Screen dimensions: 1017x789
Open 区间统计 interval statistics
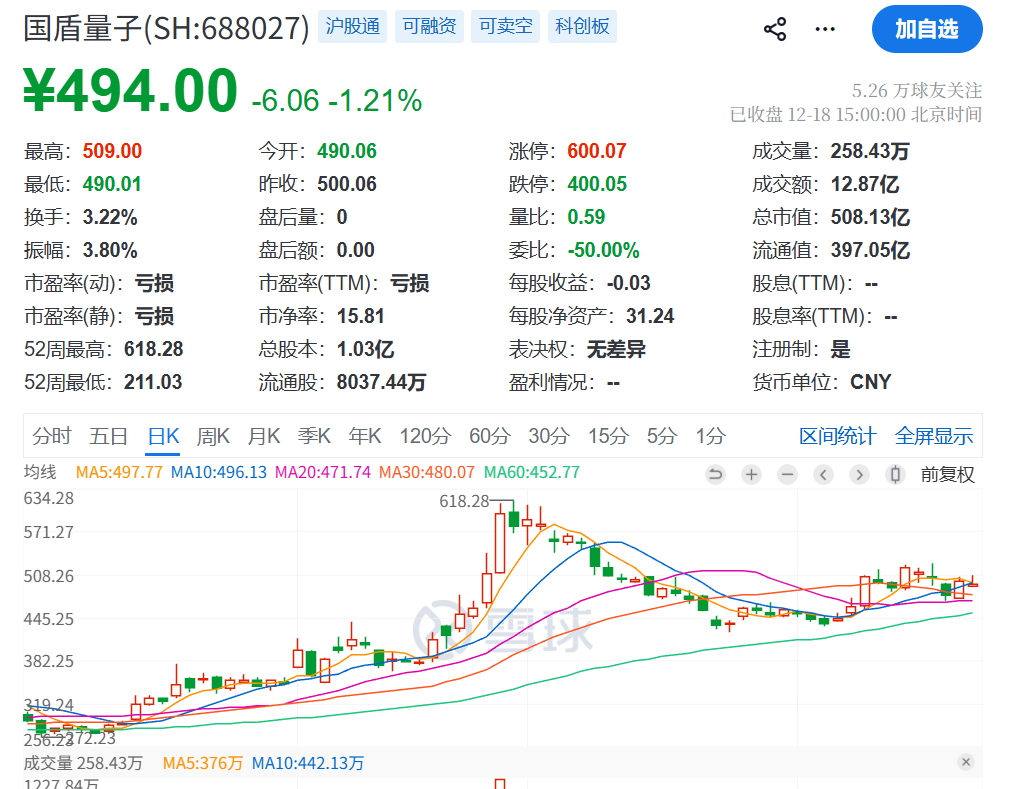coord(838,436)
